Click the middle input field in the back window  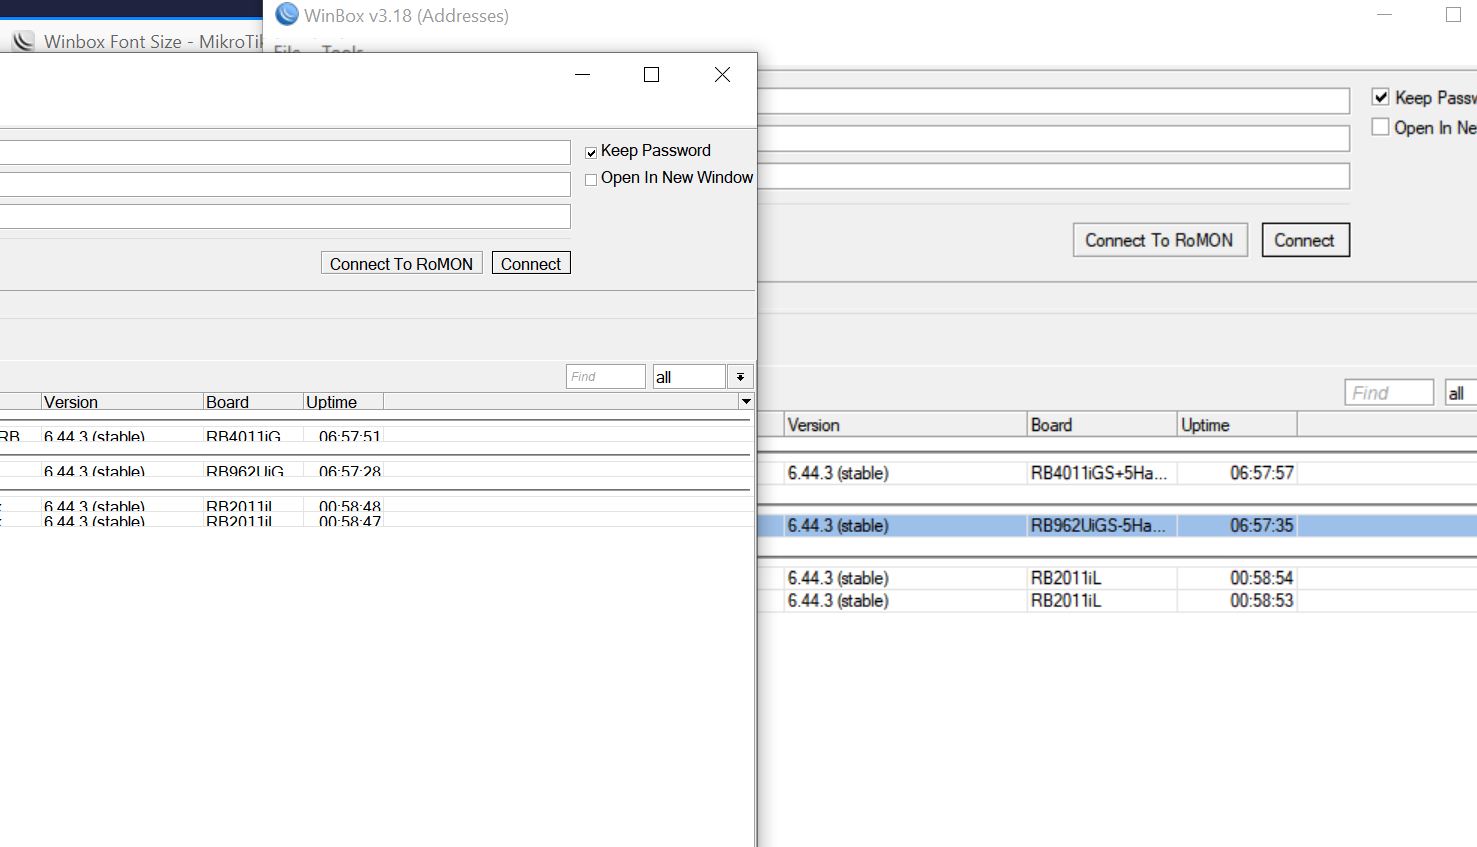[x=1054, y=139]
